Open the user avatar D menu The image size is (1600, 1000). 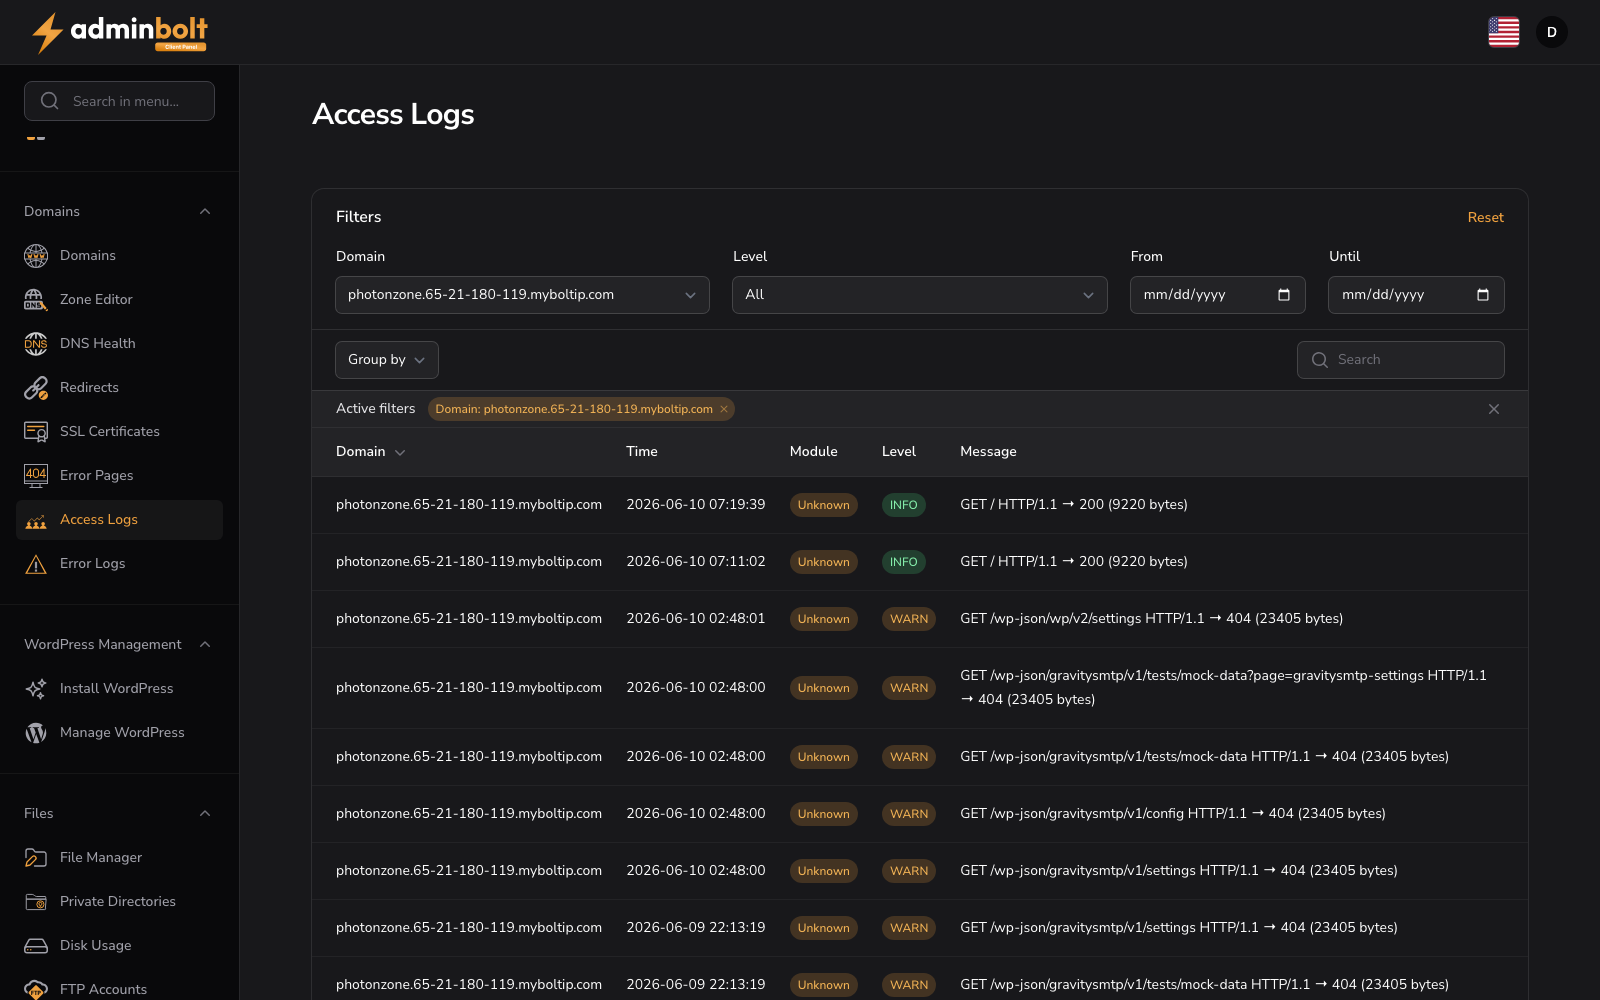click(1551, 32)
